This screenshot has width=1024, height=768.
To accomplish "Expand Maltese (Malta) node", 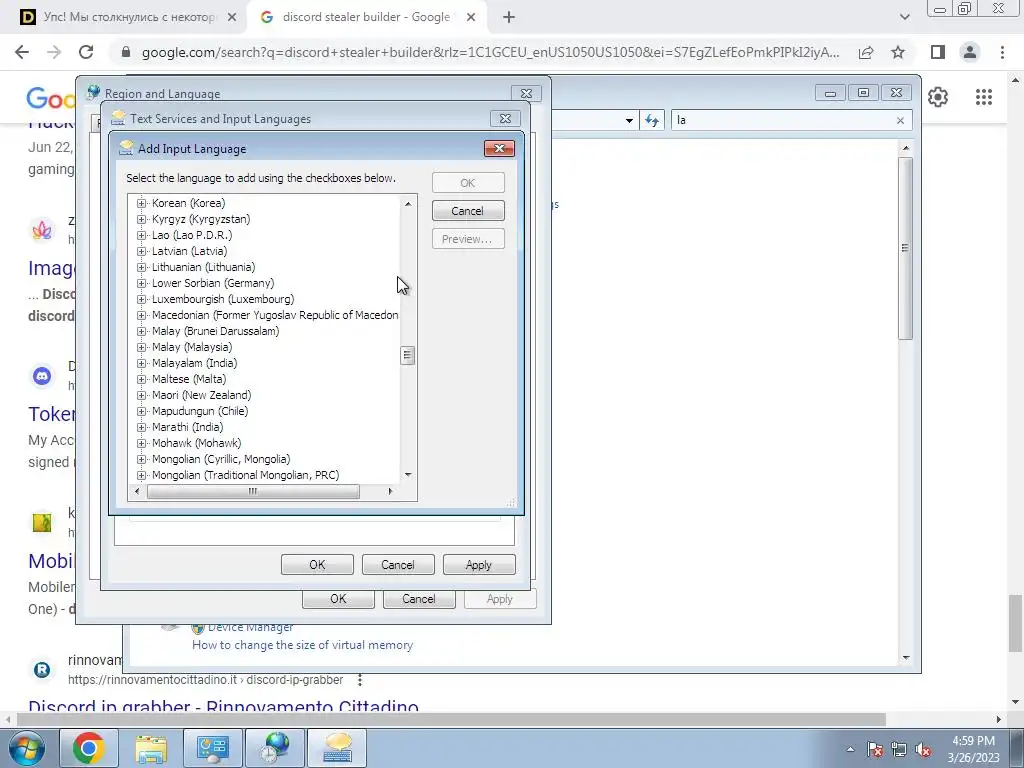I will [141, 379].
